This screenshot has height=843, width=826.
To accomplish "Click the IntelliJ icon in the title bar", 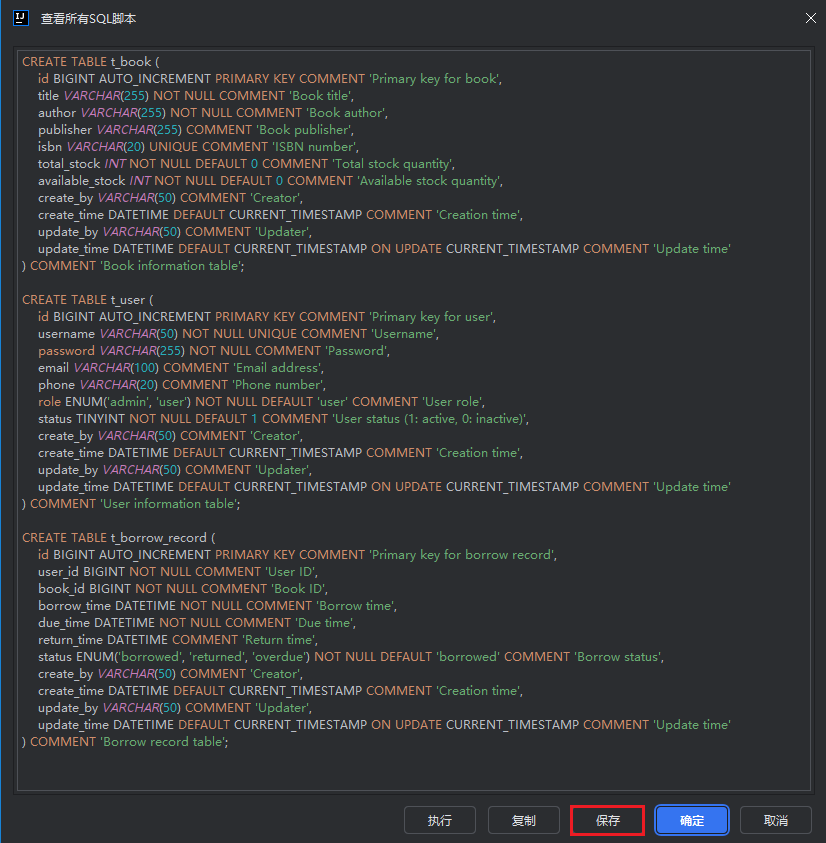I will click(x=19, y=18).
